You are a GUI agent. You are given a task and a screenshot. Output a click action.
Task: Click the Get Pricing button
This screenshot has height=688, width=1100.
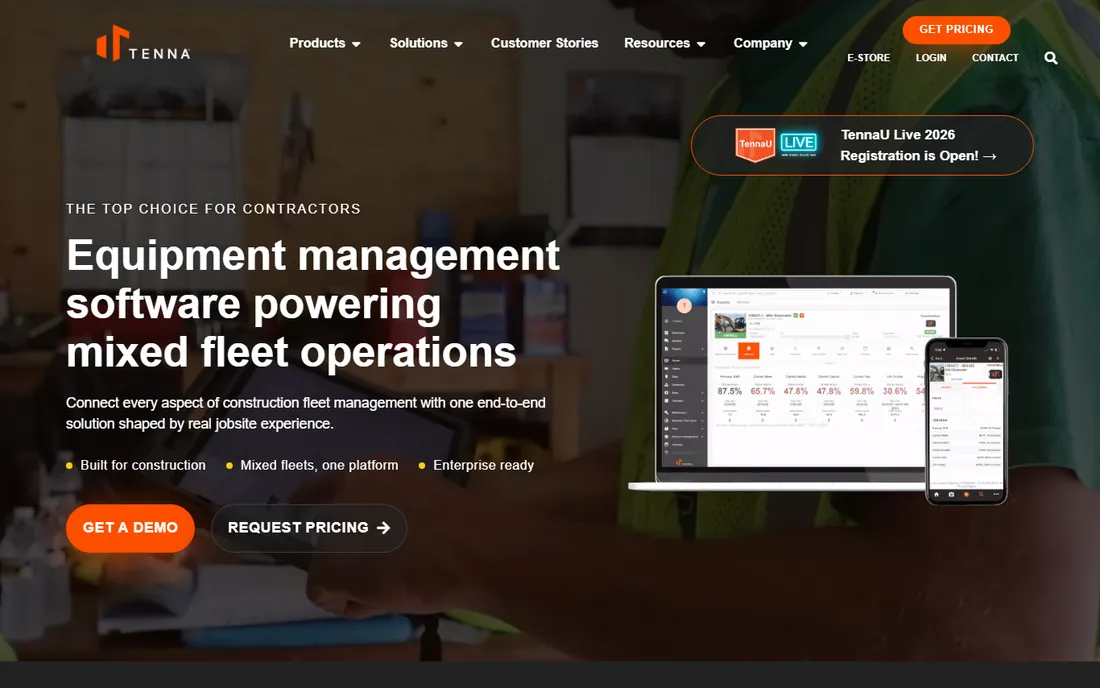(x=956, y=29)
